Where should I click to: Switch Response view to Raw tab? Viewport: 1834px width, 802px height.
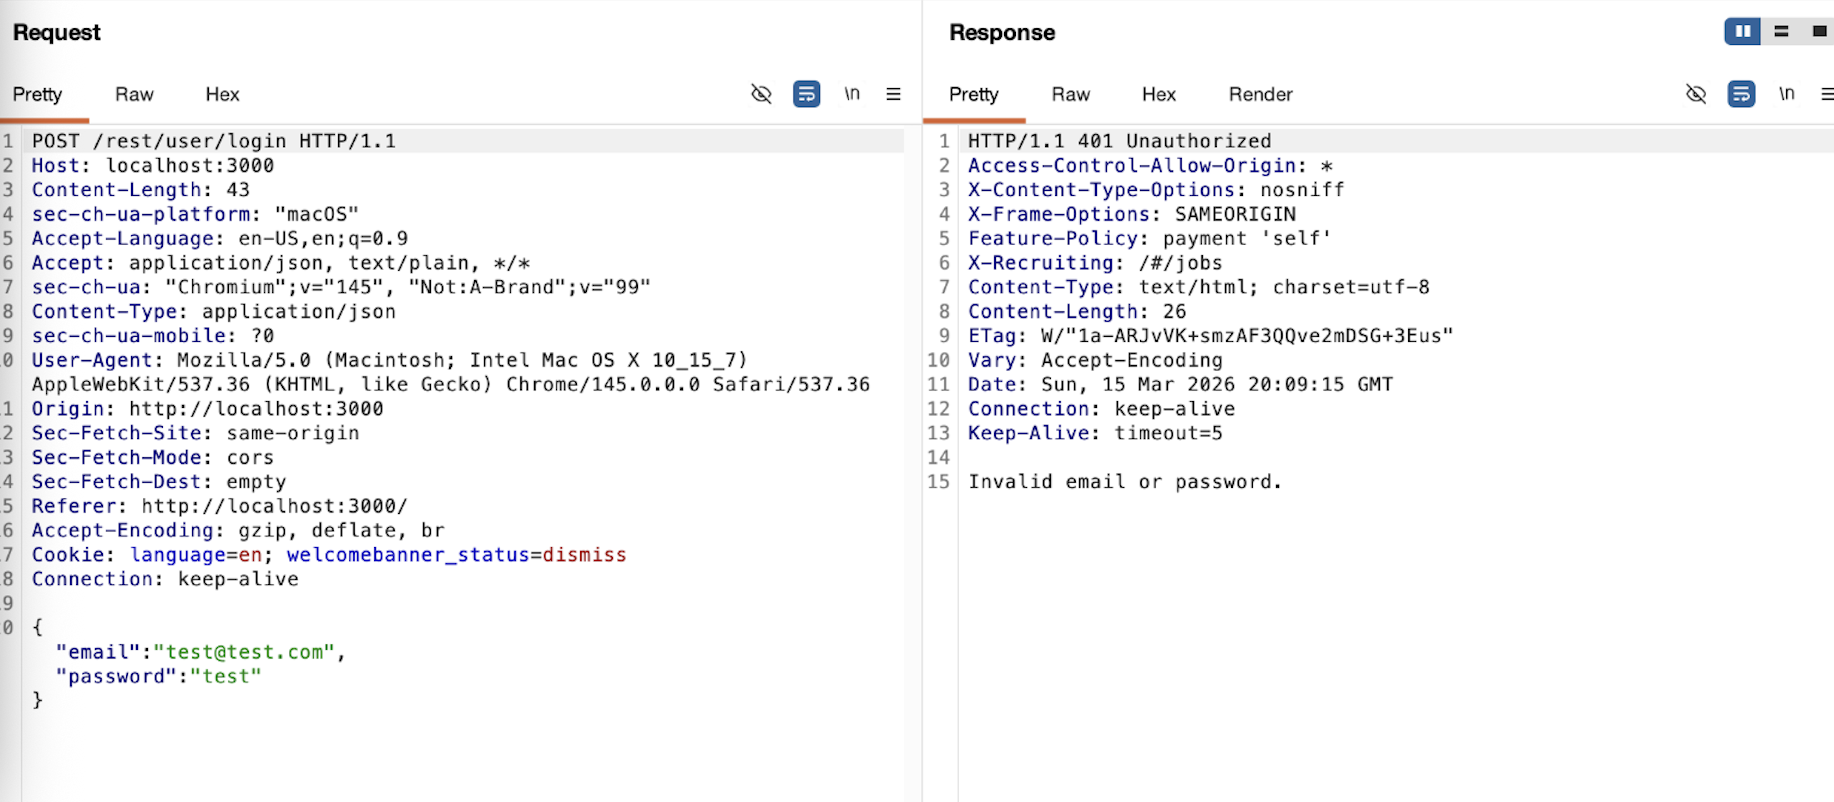pyautogui.click(x=1070, y=94)
